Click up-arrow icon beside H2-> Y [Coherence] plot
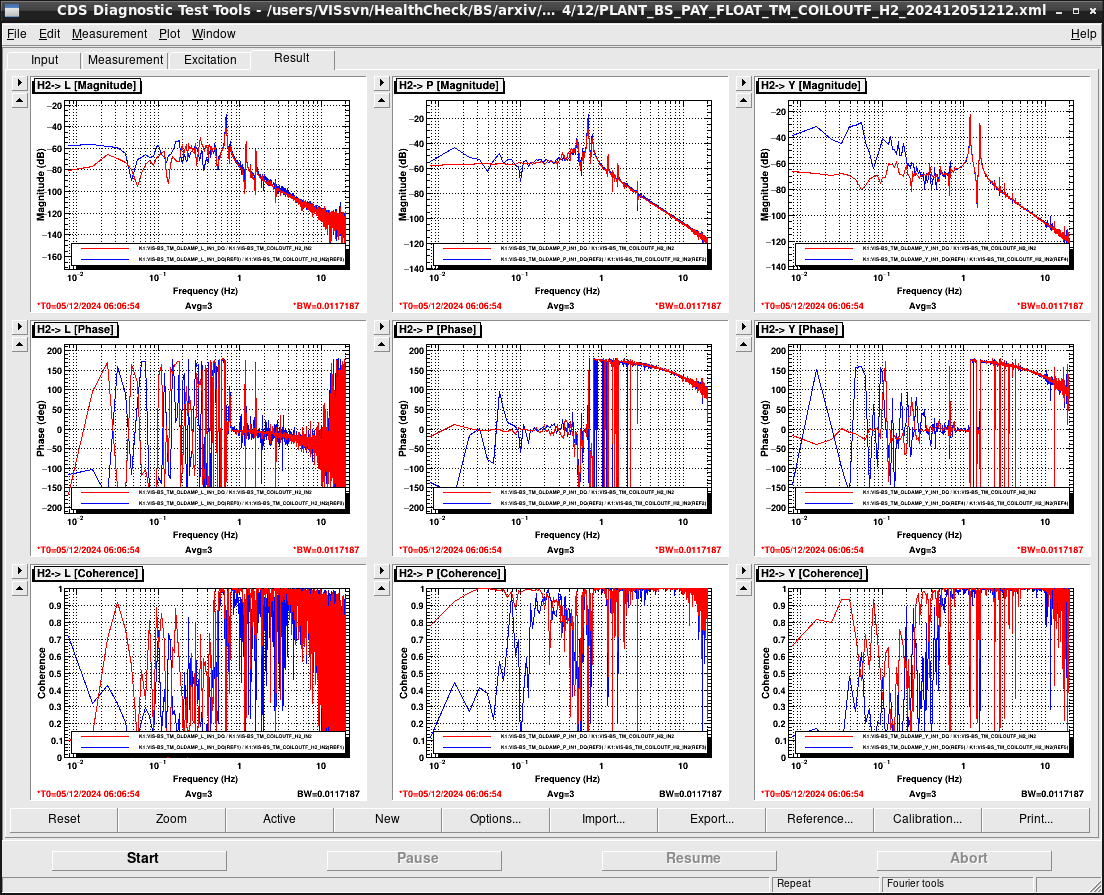The width and height of the screenshot is (1104, 895). click(x=744, y=589)
